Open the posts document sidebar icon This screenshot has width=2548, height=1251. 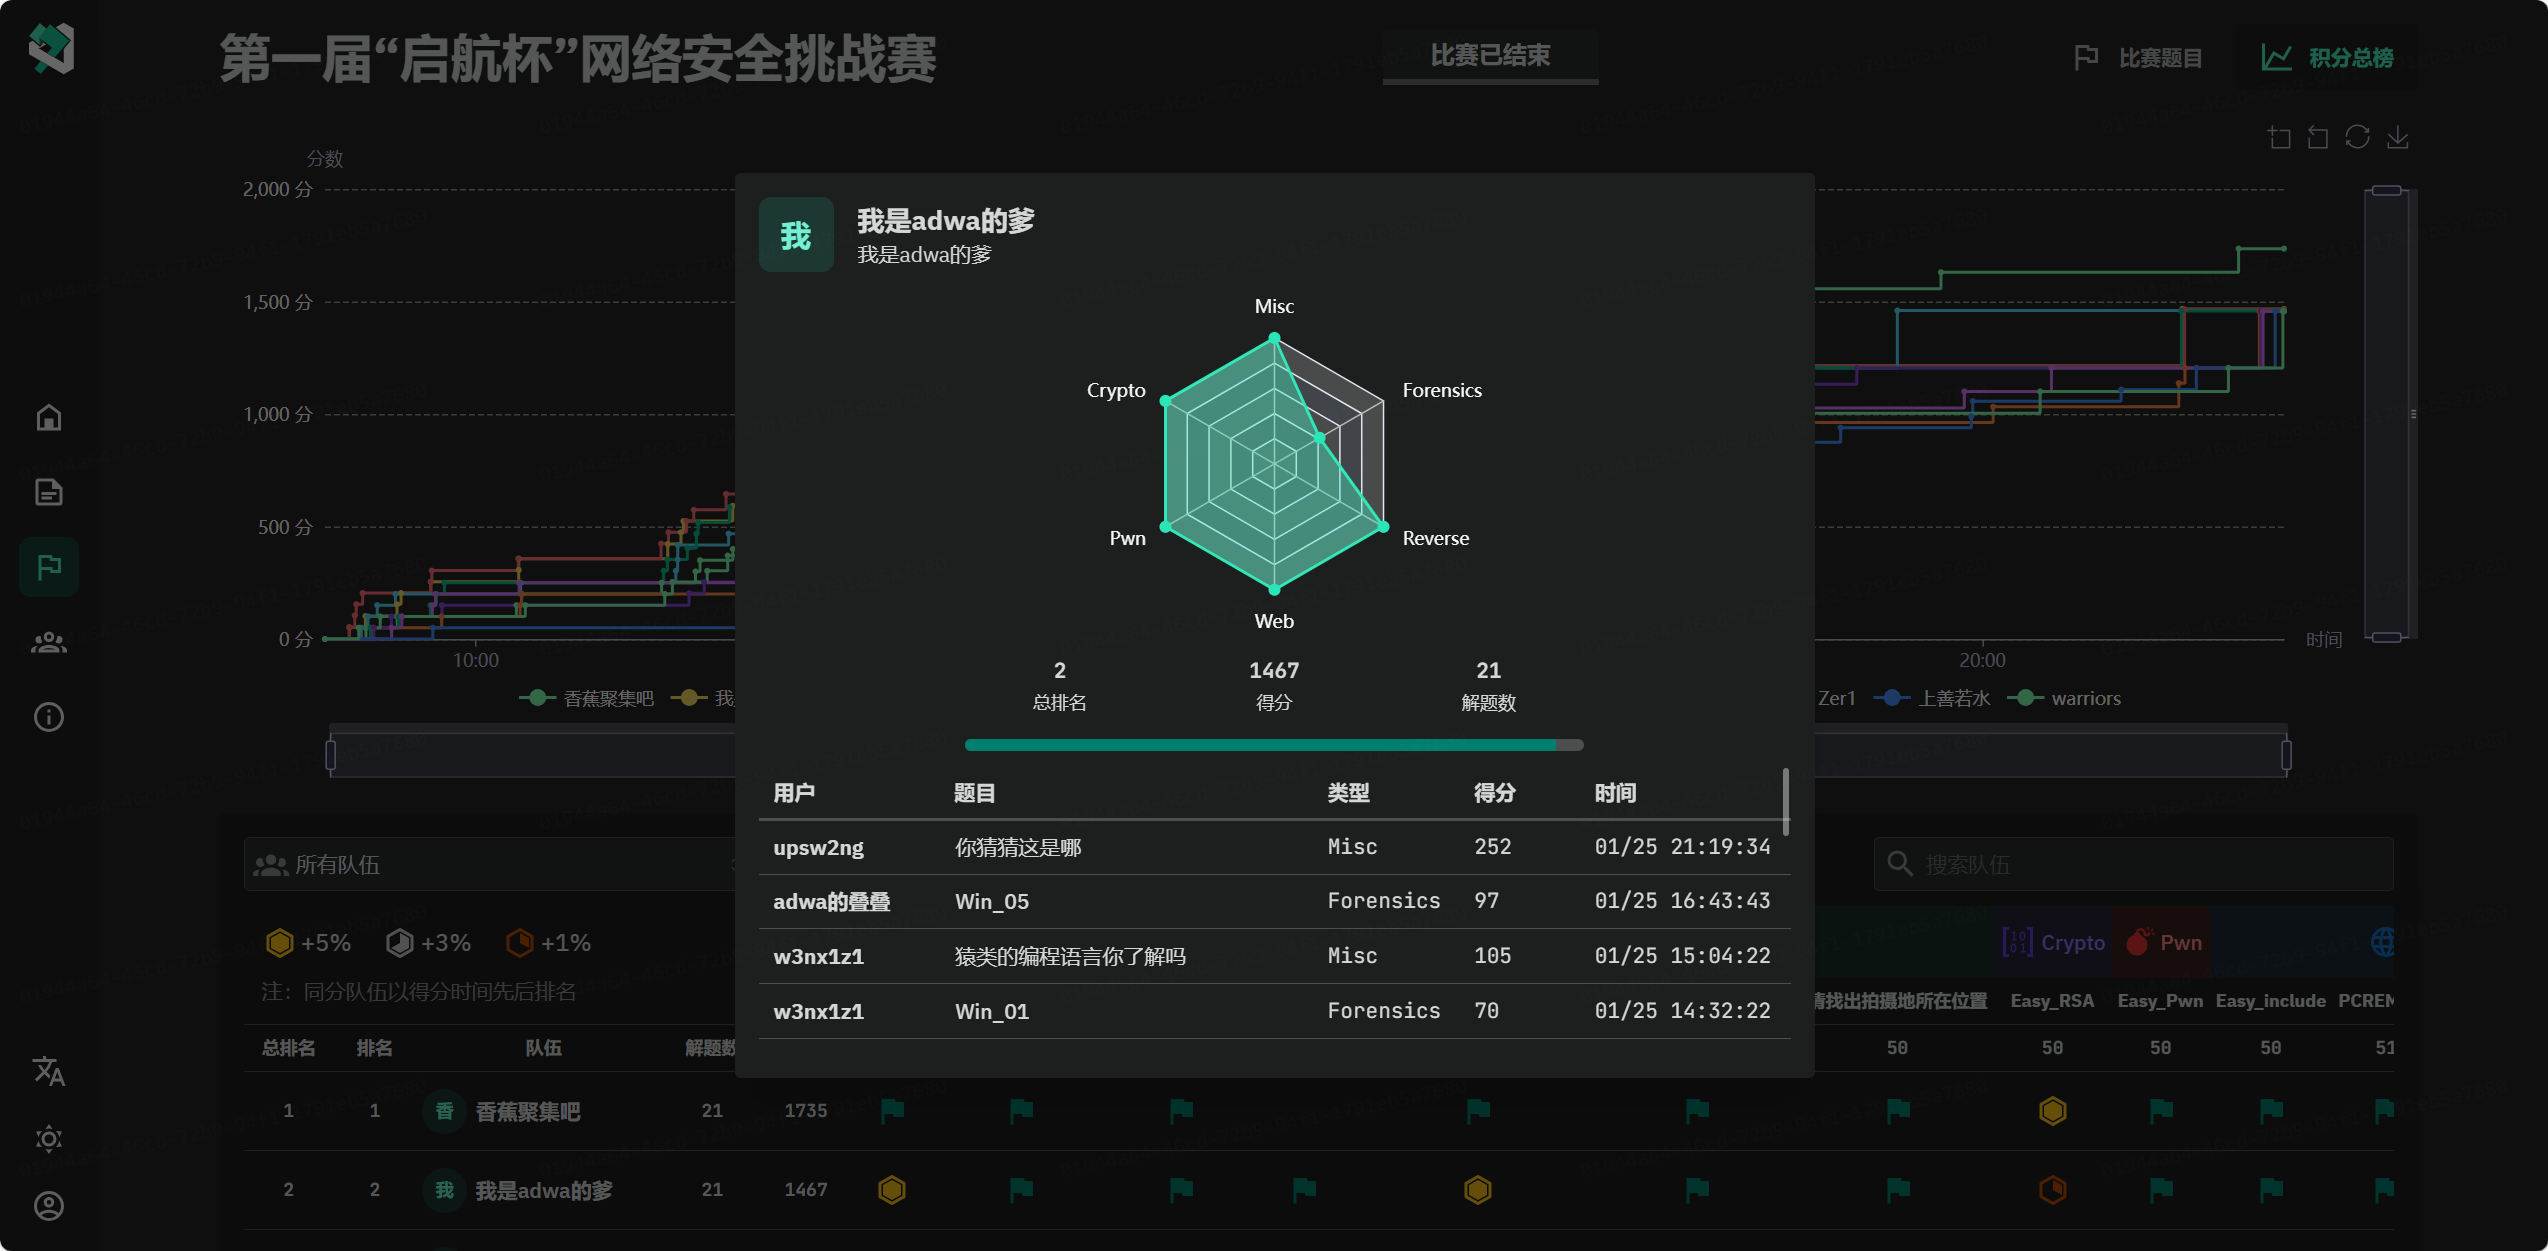pos(49,492)
